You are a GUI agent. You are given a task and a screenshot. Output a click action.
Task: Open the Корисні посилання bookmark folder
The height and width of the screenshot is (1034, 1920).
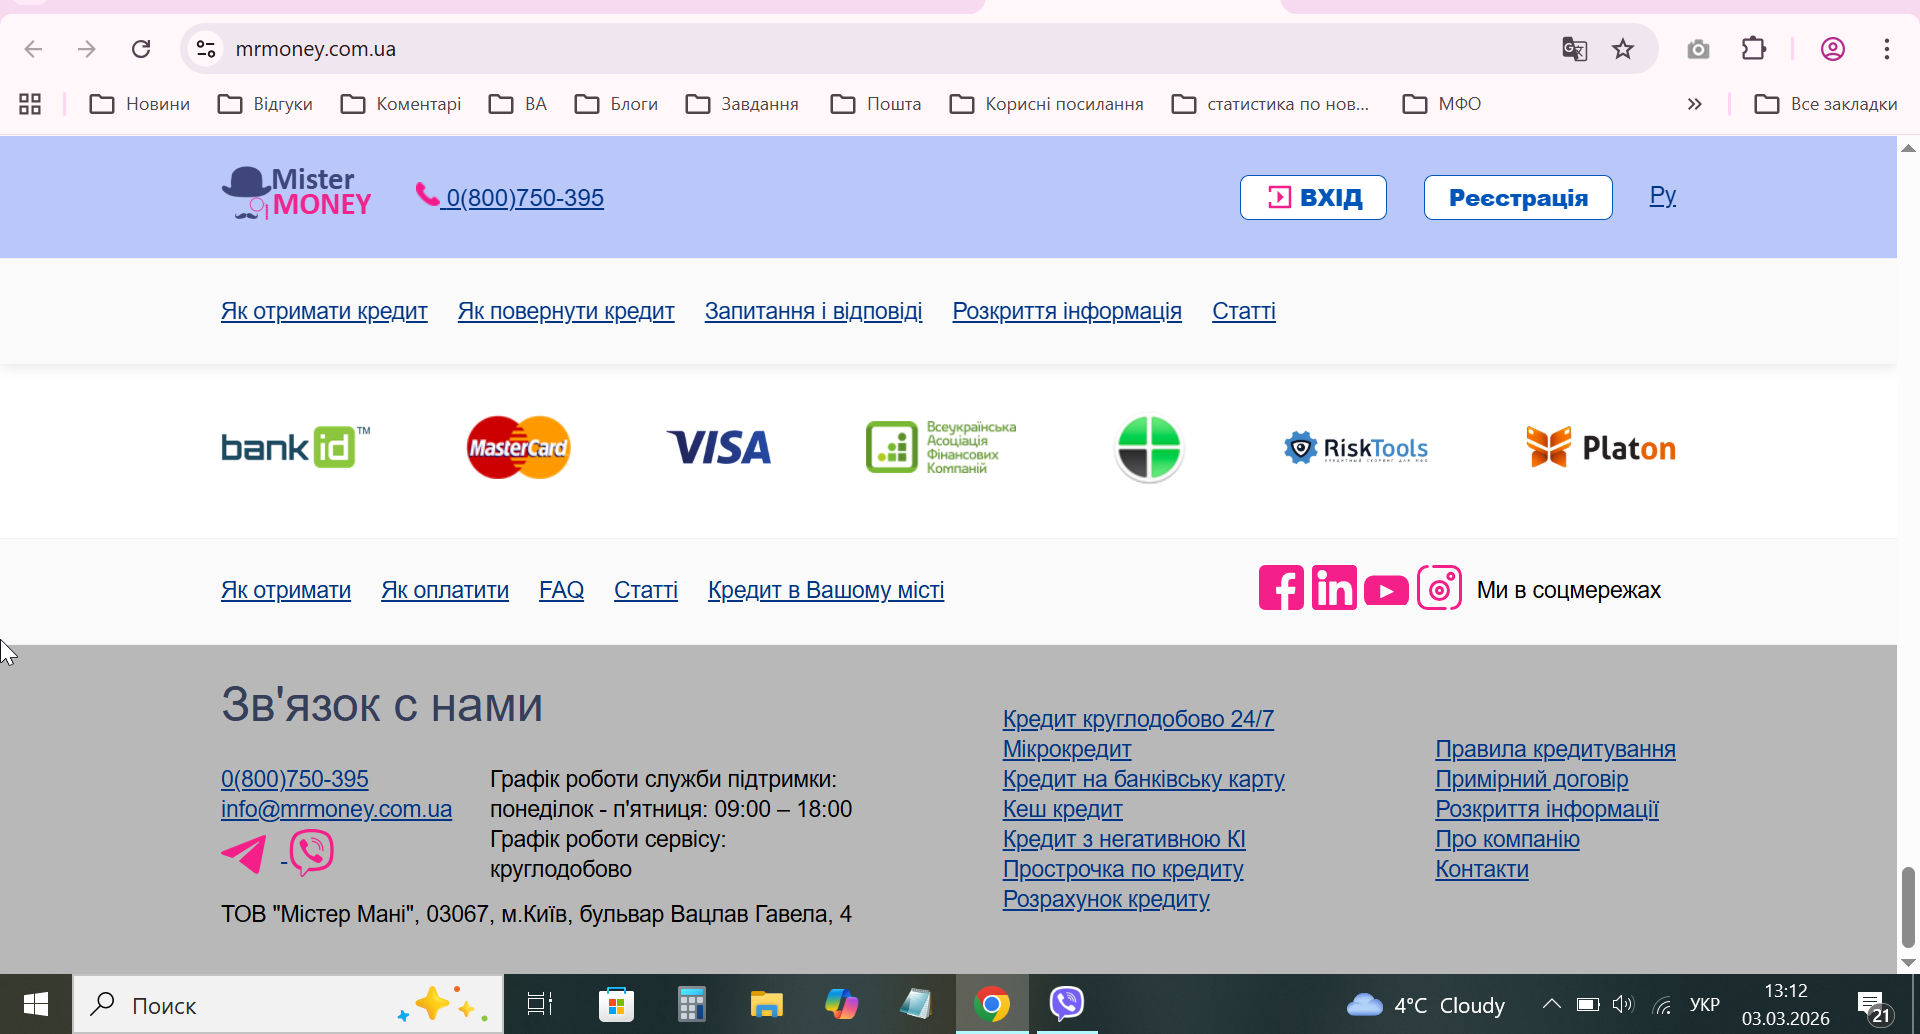click(x=1047, y=104)
